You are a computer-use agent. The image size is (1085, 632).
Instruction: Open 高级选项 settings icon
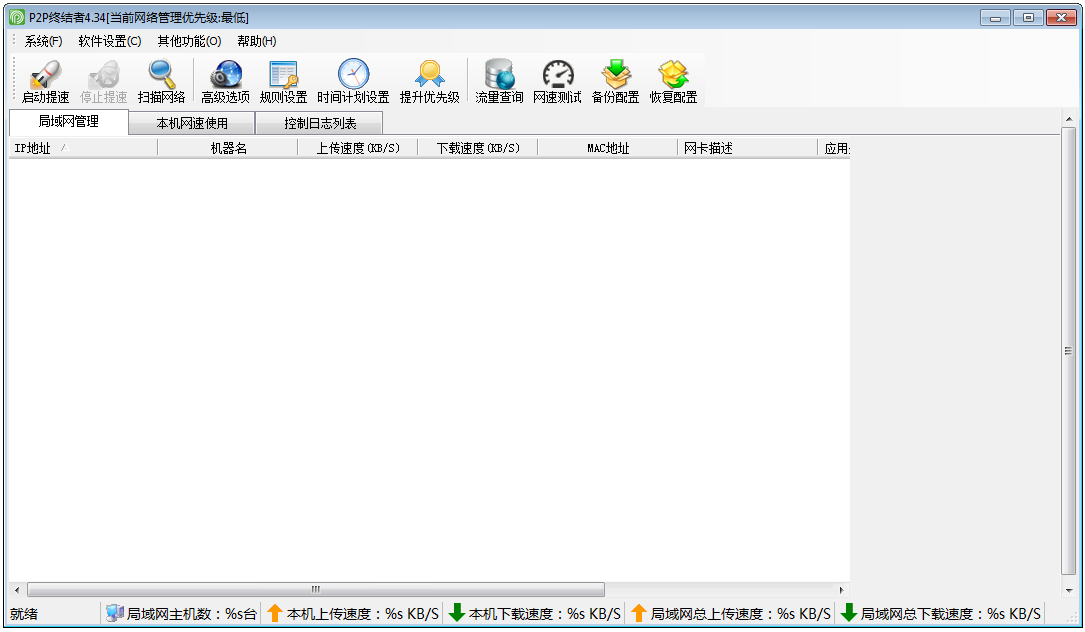226,74
